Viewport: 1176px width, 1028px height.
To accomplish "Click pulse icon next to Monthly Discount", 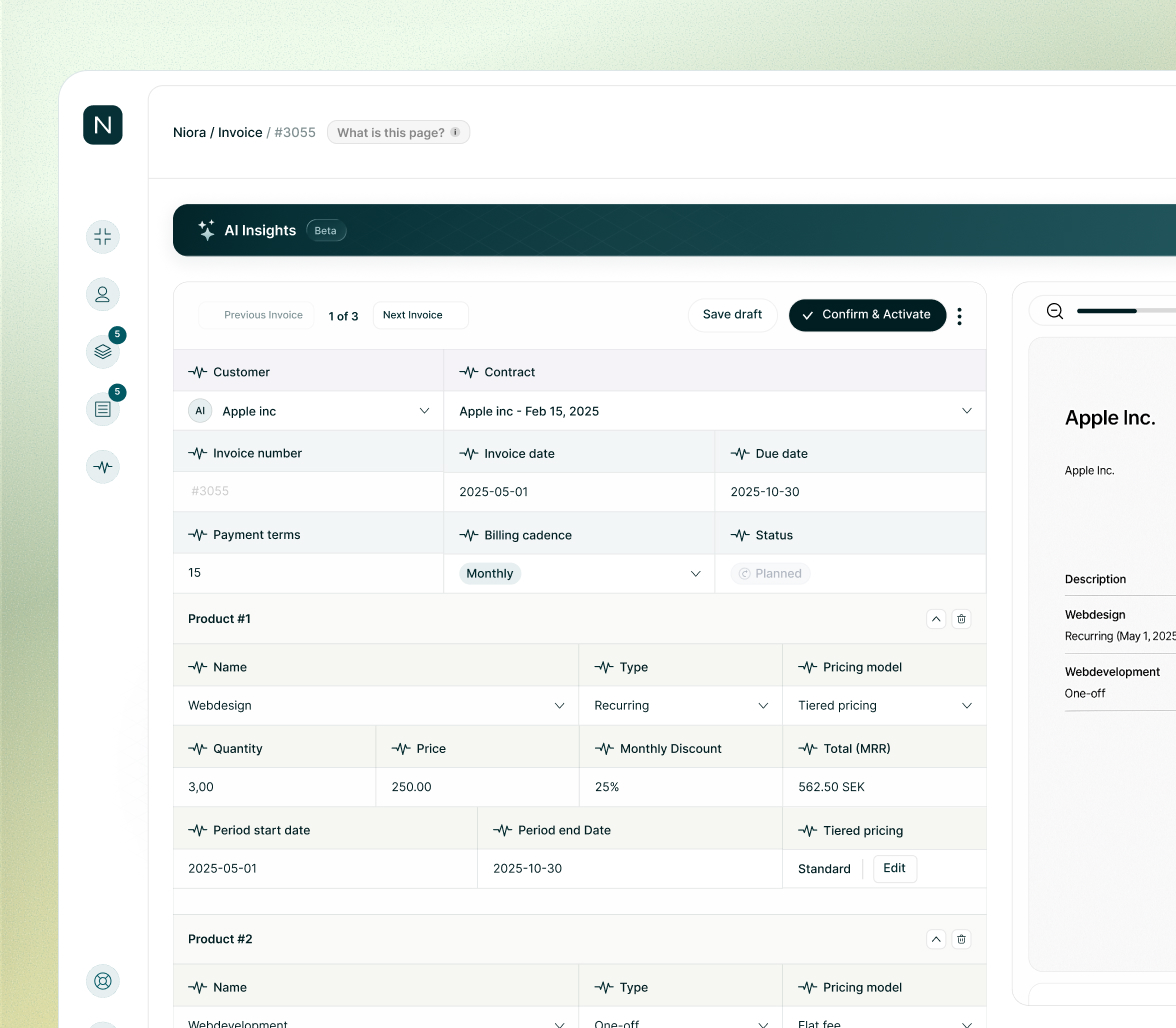I will tap(604, 748).
